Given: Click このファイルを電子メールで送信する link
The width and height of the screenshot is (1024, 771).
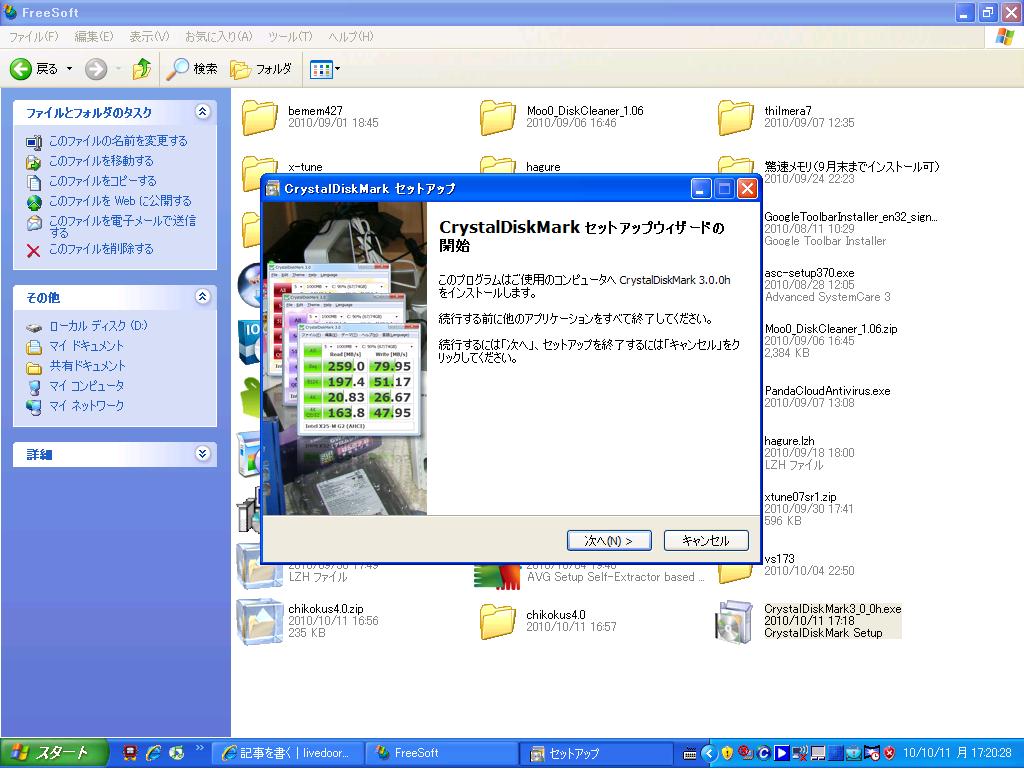Looking at the screenshot, I should (122, 226).
